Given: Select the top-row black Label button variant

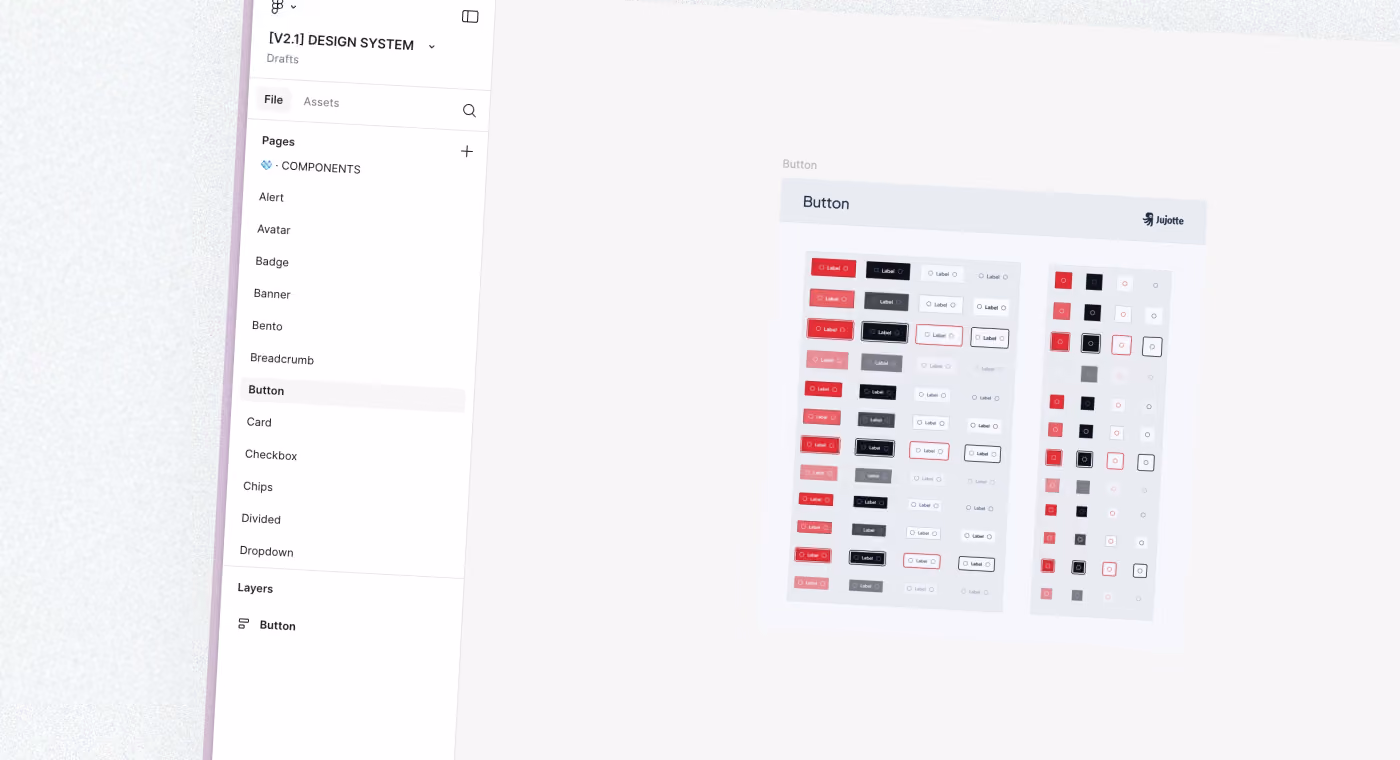Looking at the screenshot, I should click(x=888, y=271).
